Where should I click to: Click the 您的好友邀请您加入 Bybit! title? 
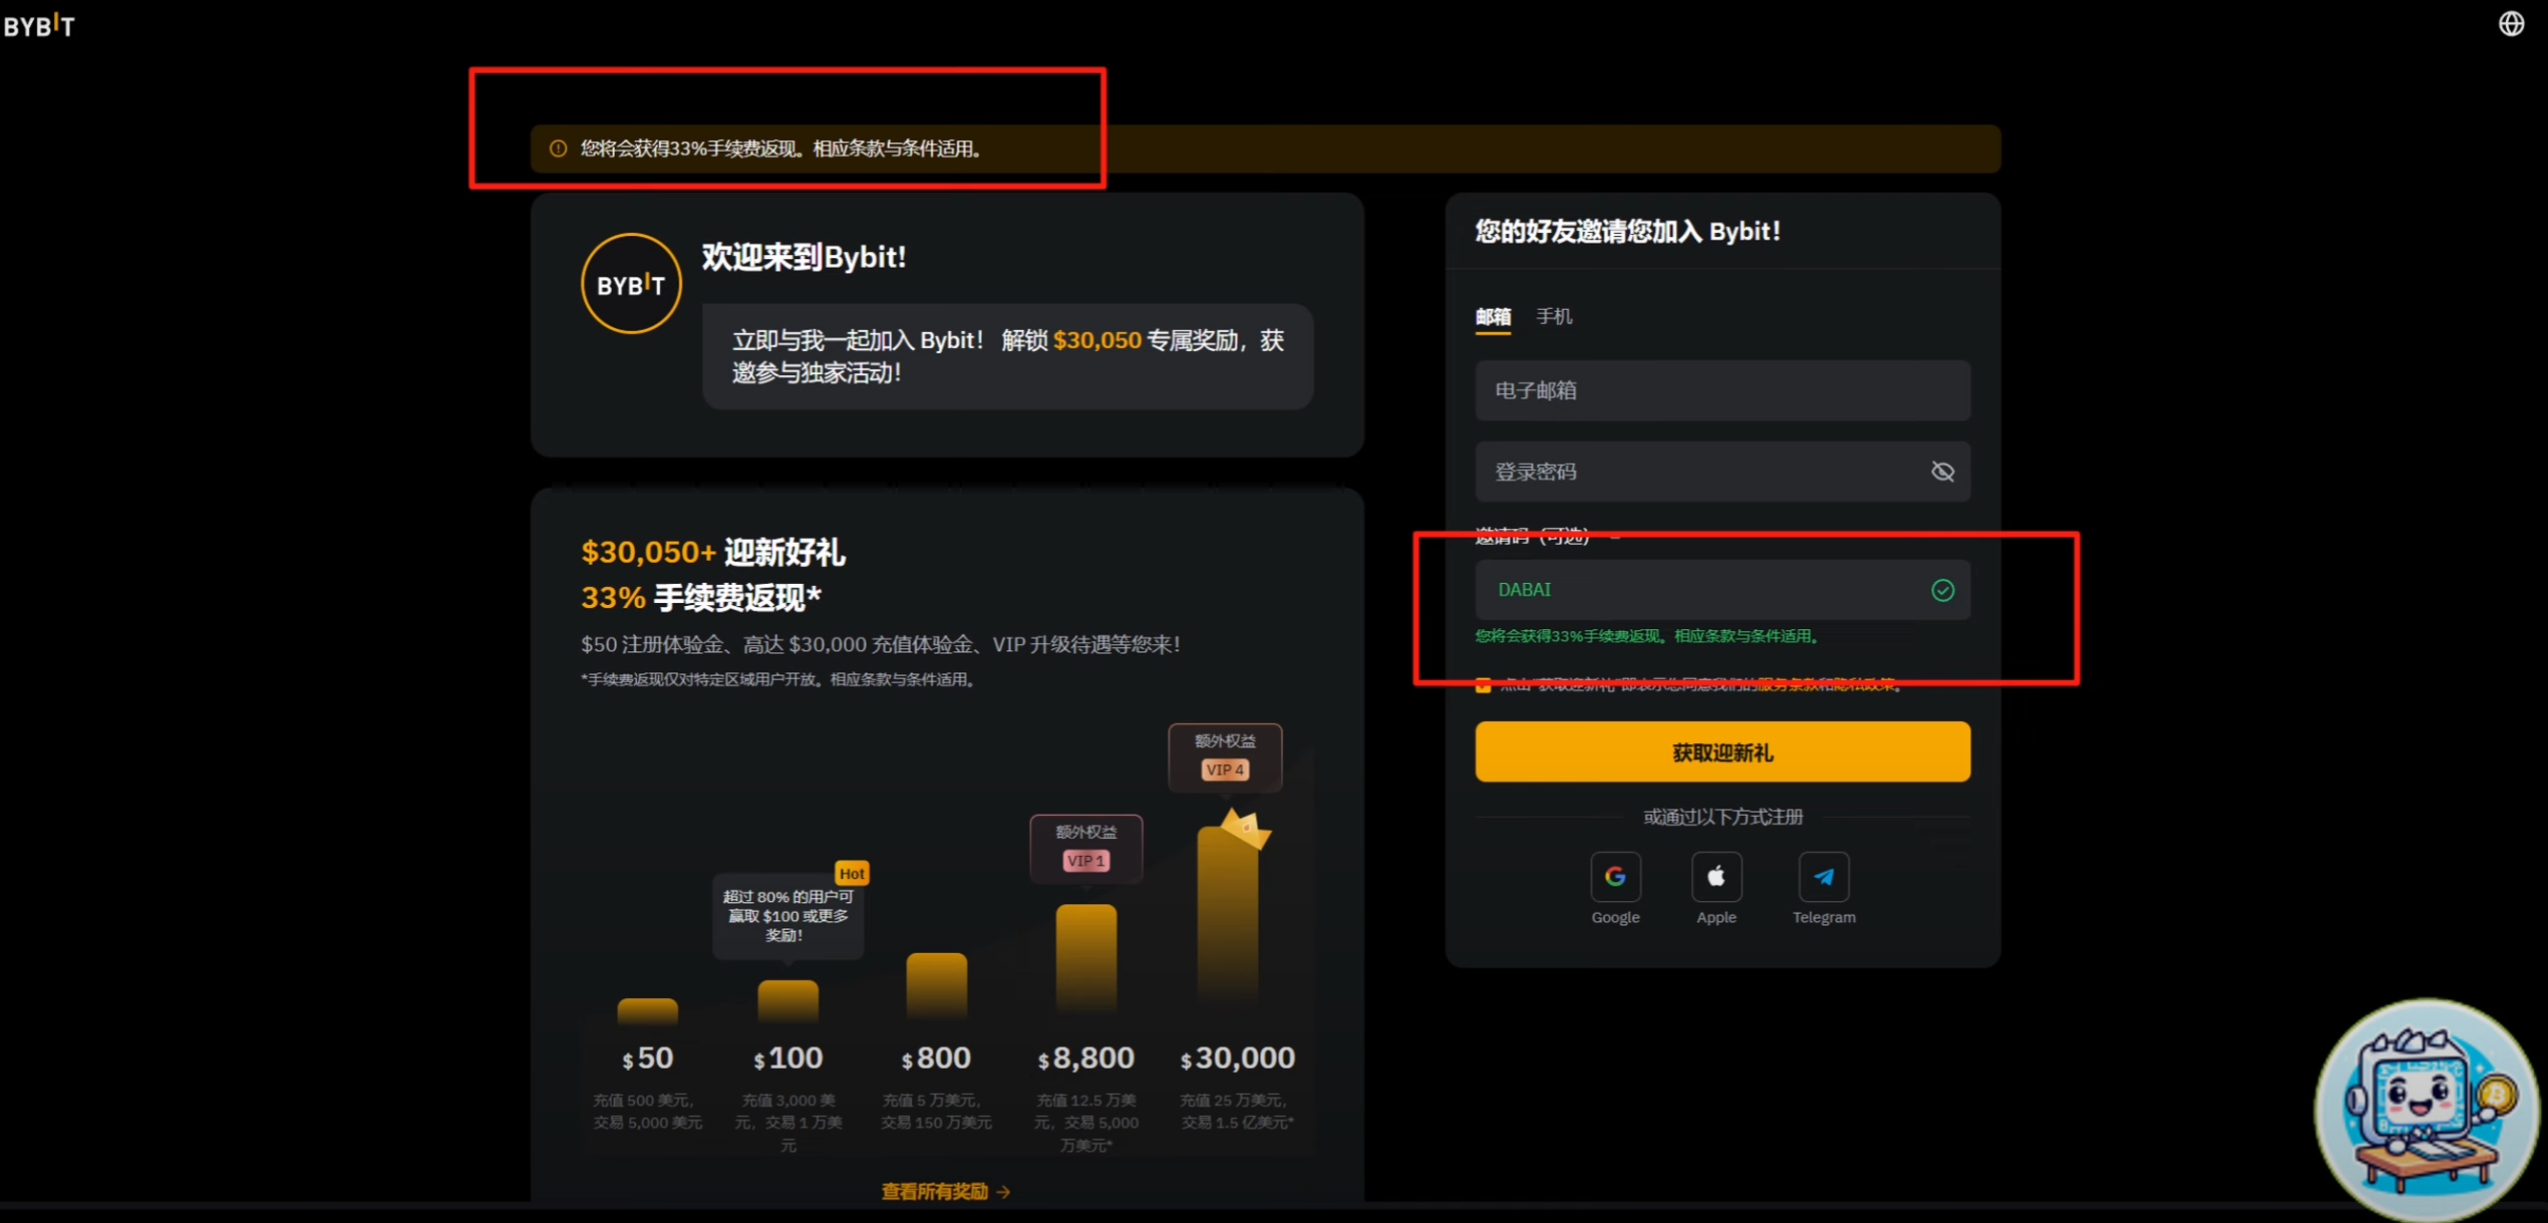click(1627, 232)
